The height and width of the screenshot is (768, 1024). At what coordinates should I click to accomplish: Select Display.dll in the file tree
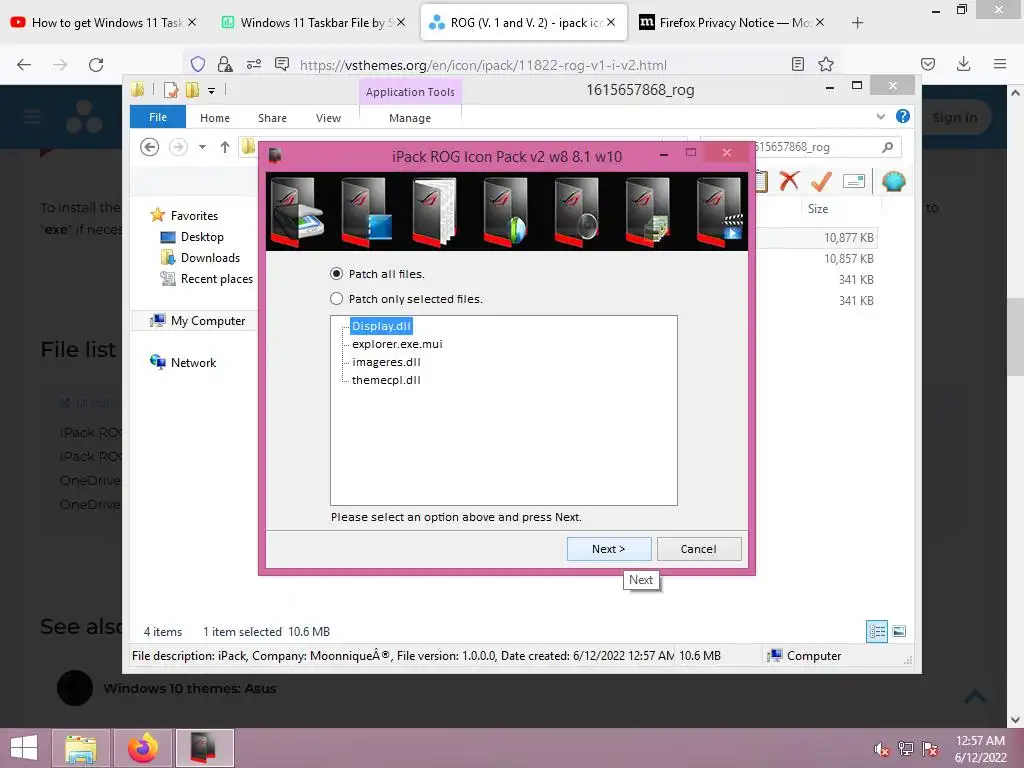[381, 326]
